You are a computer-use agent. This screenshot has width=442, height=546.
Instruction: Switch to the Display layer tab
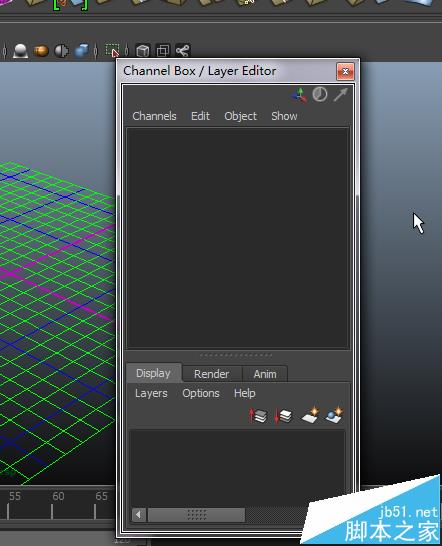pyautogui.click(x=154, y=373)
